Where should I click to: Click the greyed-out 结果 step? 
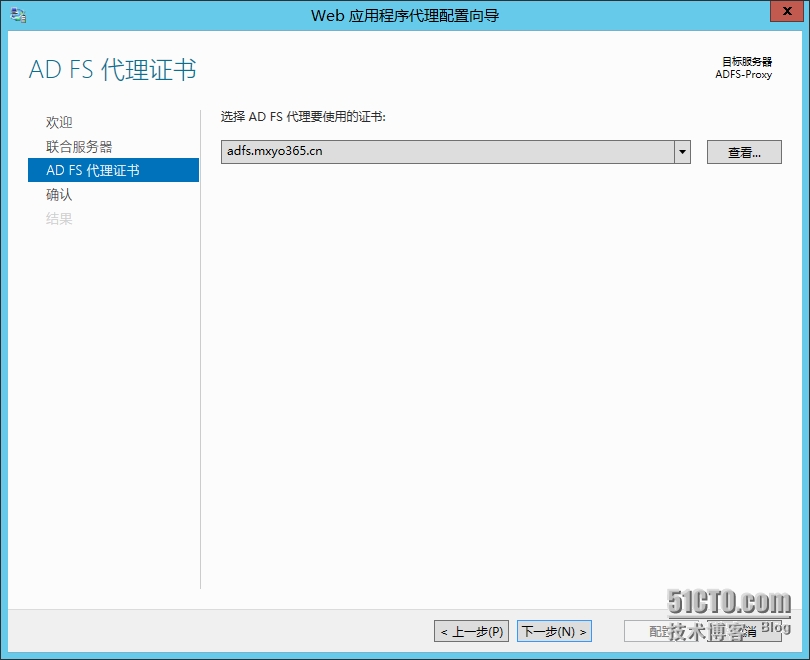59,218
